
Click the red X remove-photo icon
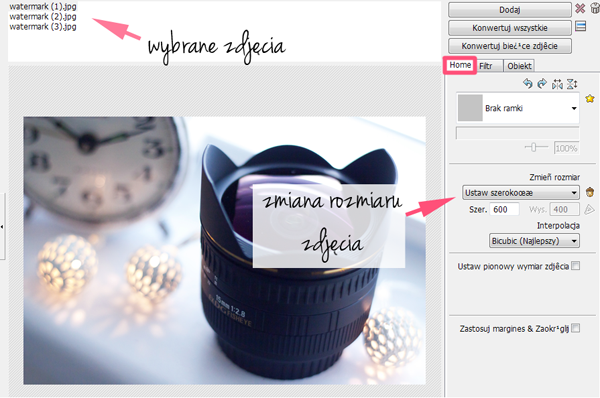tap(580, 8)
